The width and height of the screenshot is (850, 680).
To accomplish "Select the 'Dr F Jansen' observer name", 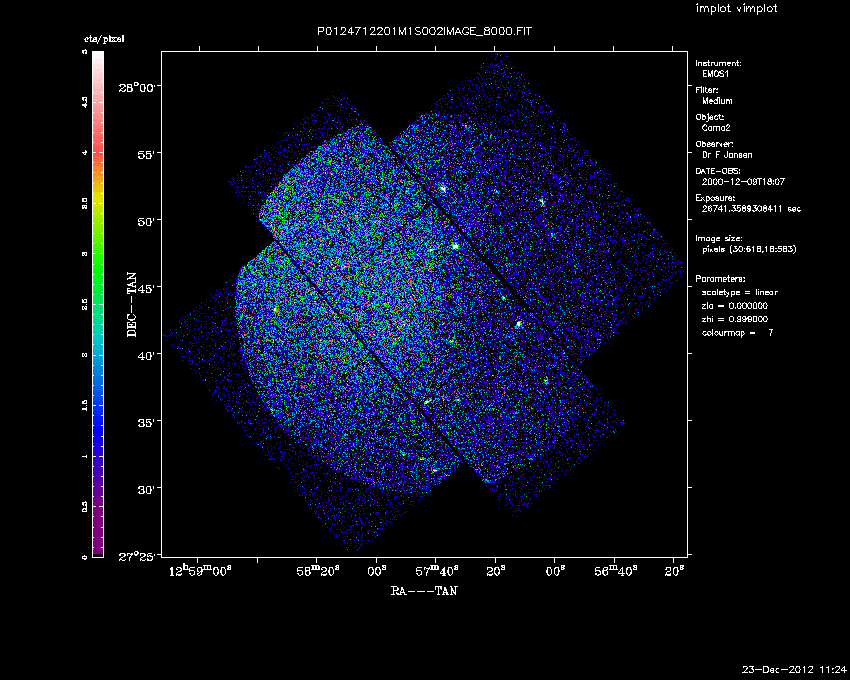I will point(727,155).
